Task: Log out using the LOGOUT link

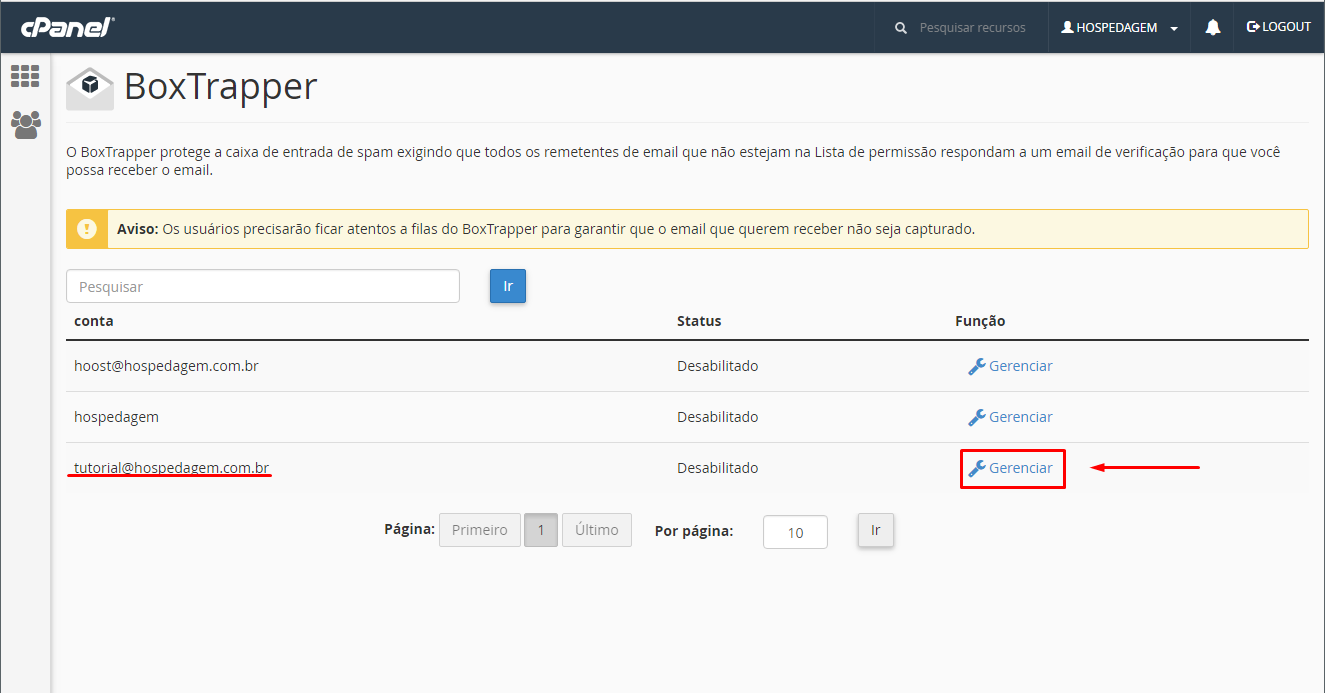Action: click(1278, 27)
